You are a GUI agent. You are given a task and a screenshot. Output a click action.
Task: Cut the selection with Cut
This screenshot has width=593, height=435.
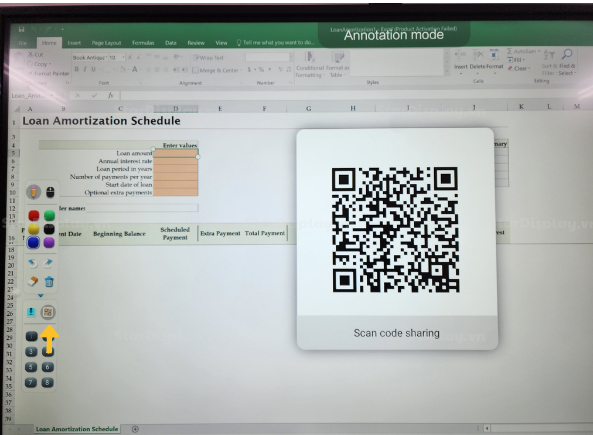click(x=36, y=54)
